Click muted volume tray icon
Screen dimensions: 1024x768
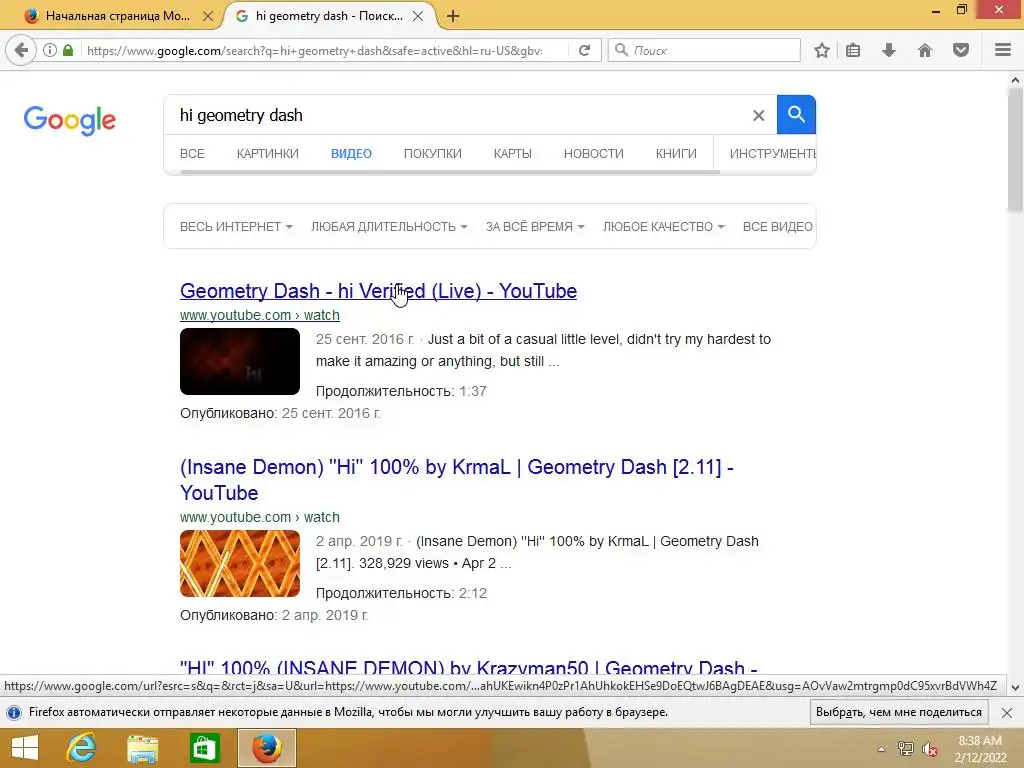click(x=929, y=749)
